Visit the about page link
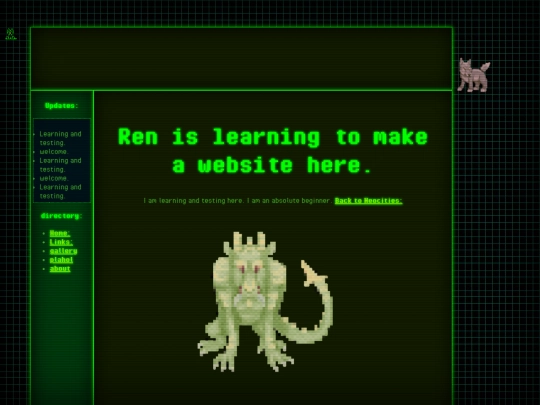The height and width of the screenshot is (405, 540). (x=60, y=269)
